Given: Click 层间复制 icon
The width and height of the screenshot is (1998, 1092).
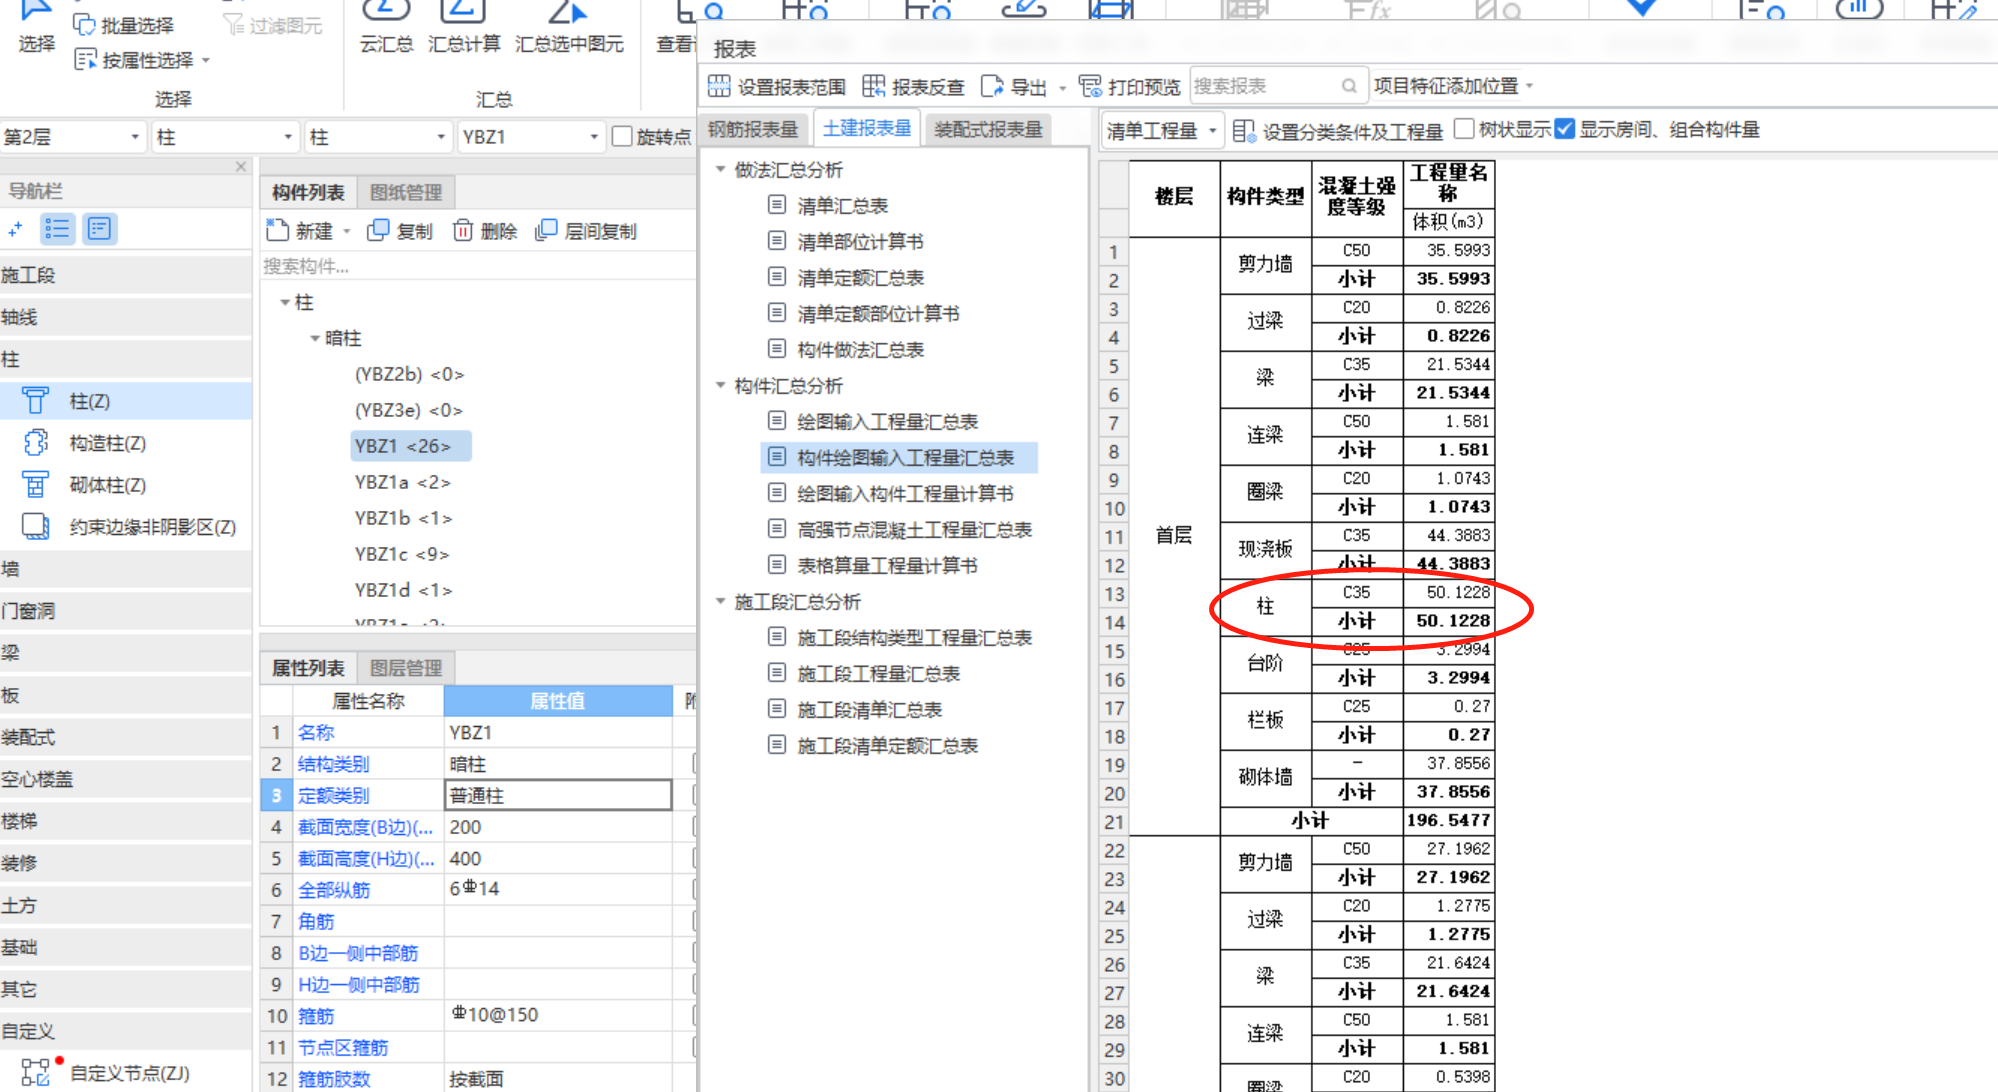Looking at the screenshot, I should tap(546, 231).
